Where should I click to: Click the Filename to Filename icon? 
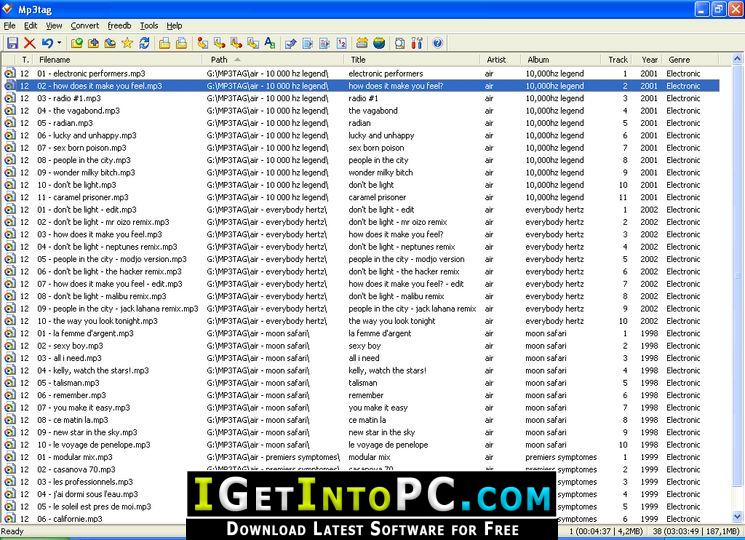pos(236,43)
